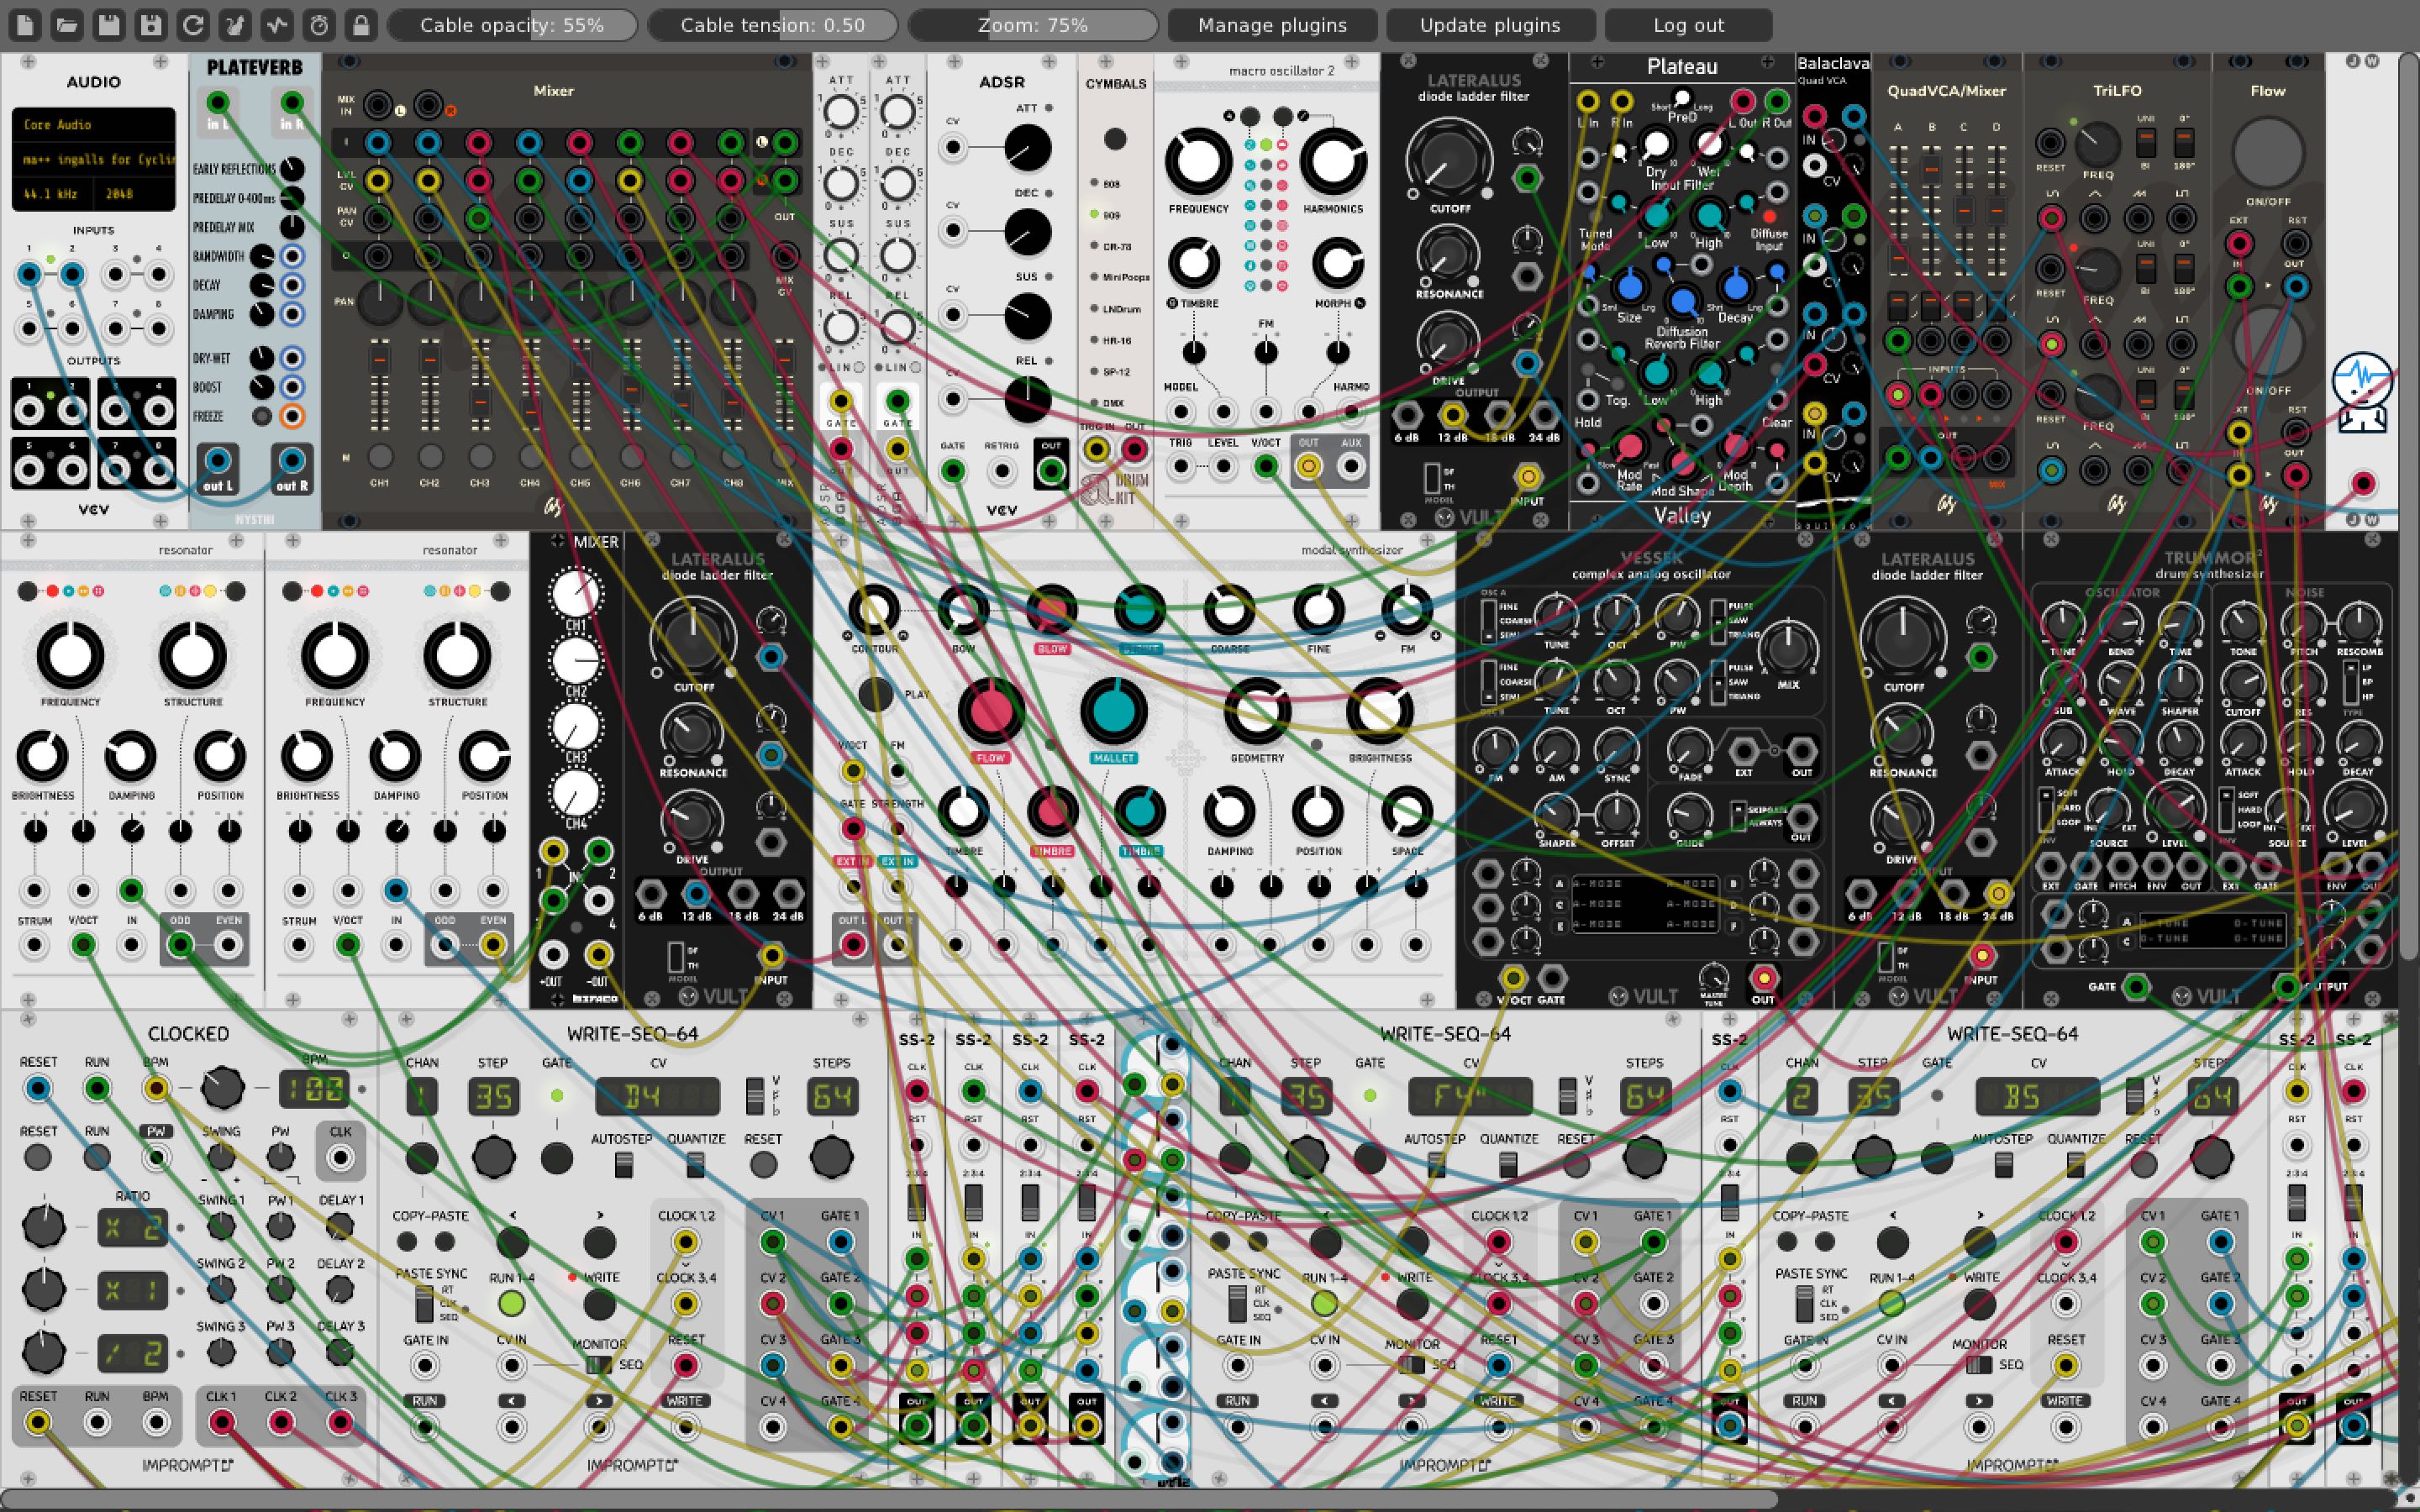
Task: Toggle the power meter waveform icon
Action: point(277,25)
